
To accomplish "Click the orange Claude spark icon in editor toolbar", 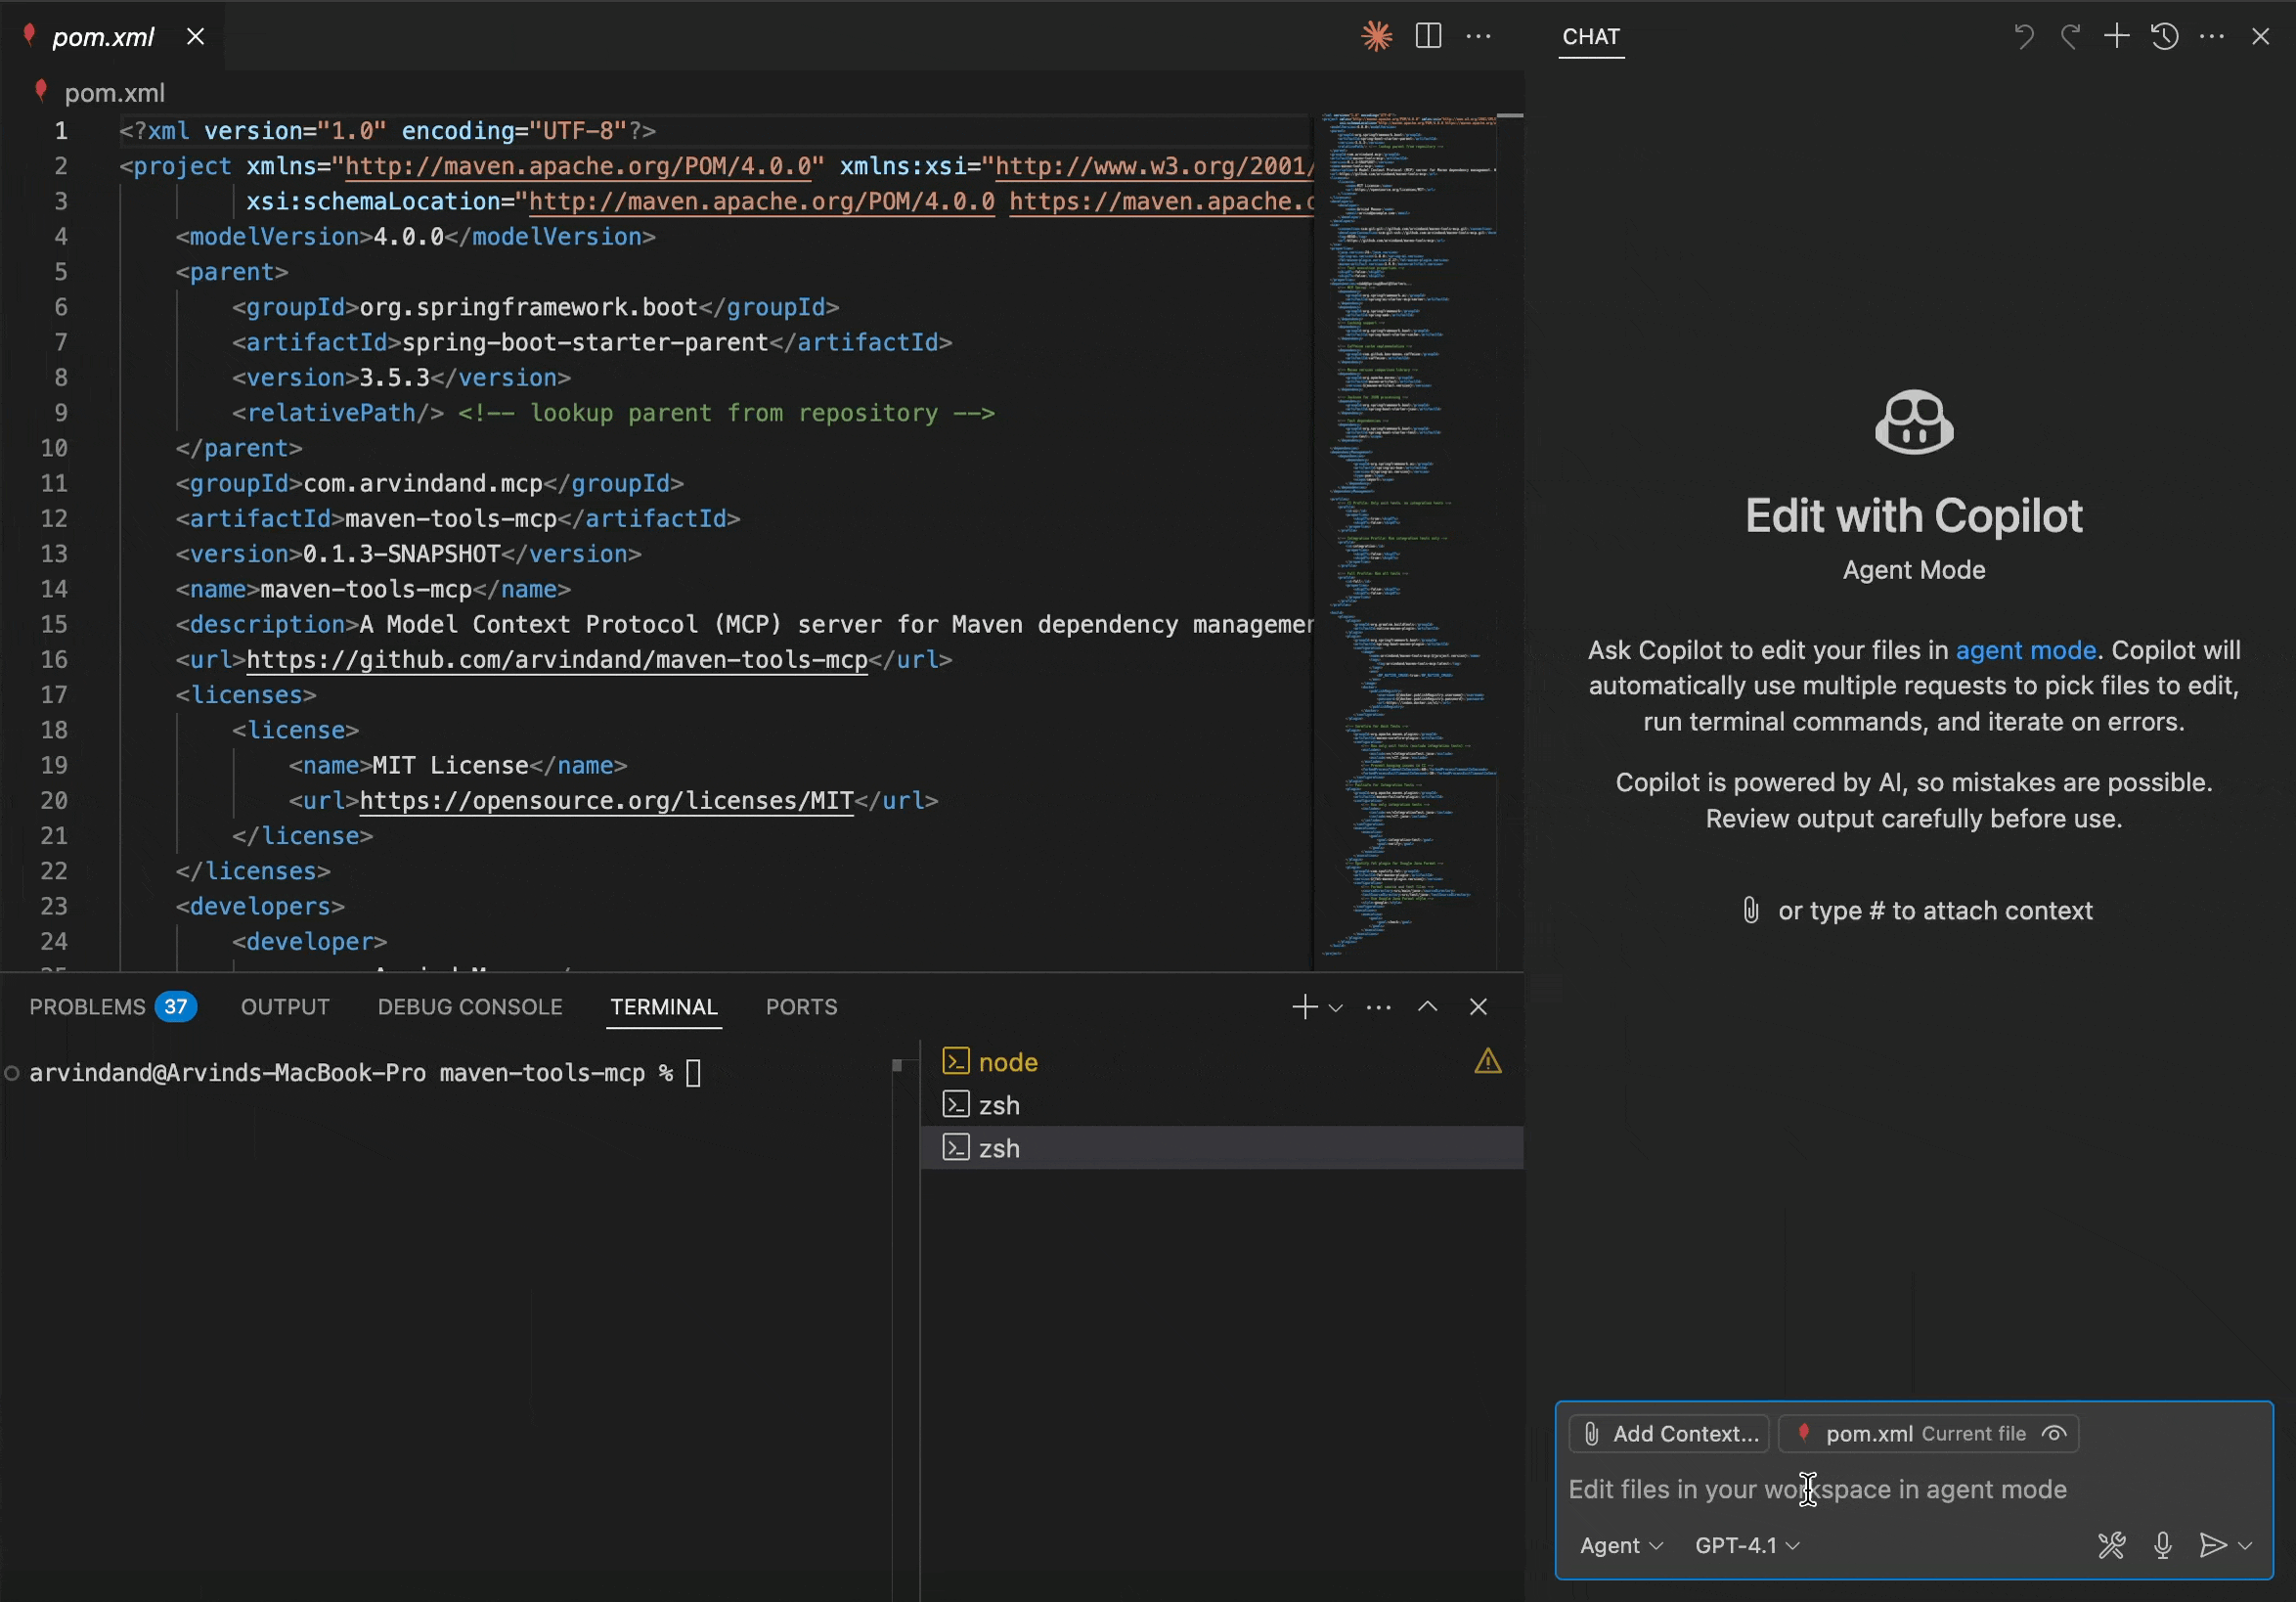I will coord(1376,37).
